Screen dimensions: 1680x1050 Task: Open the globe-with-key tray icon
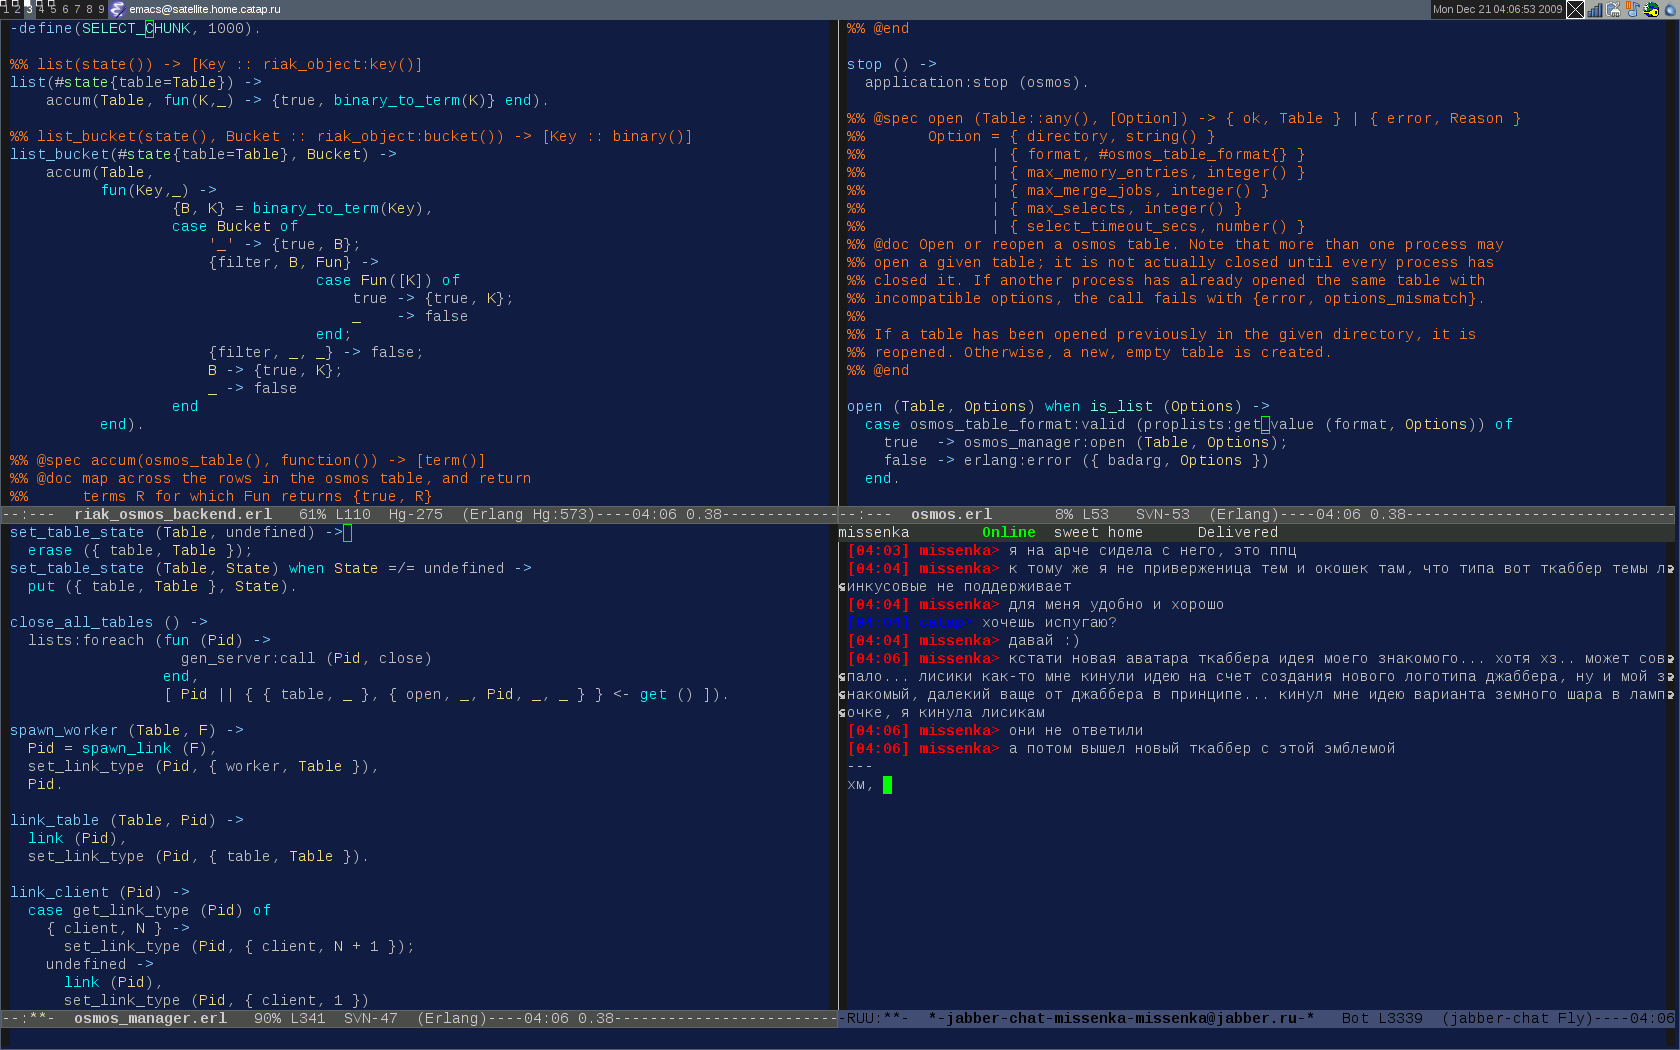[x=1652, y=9]
